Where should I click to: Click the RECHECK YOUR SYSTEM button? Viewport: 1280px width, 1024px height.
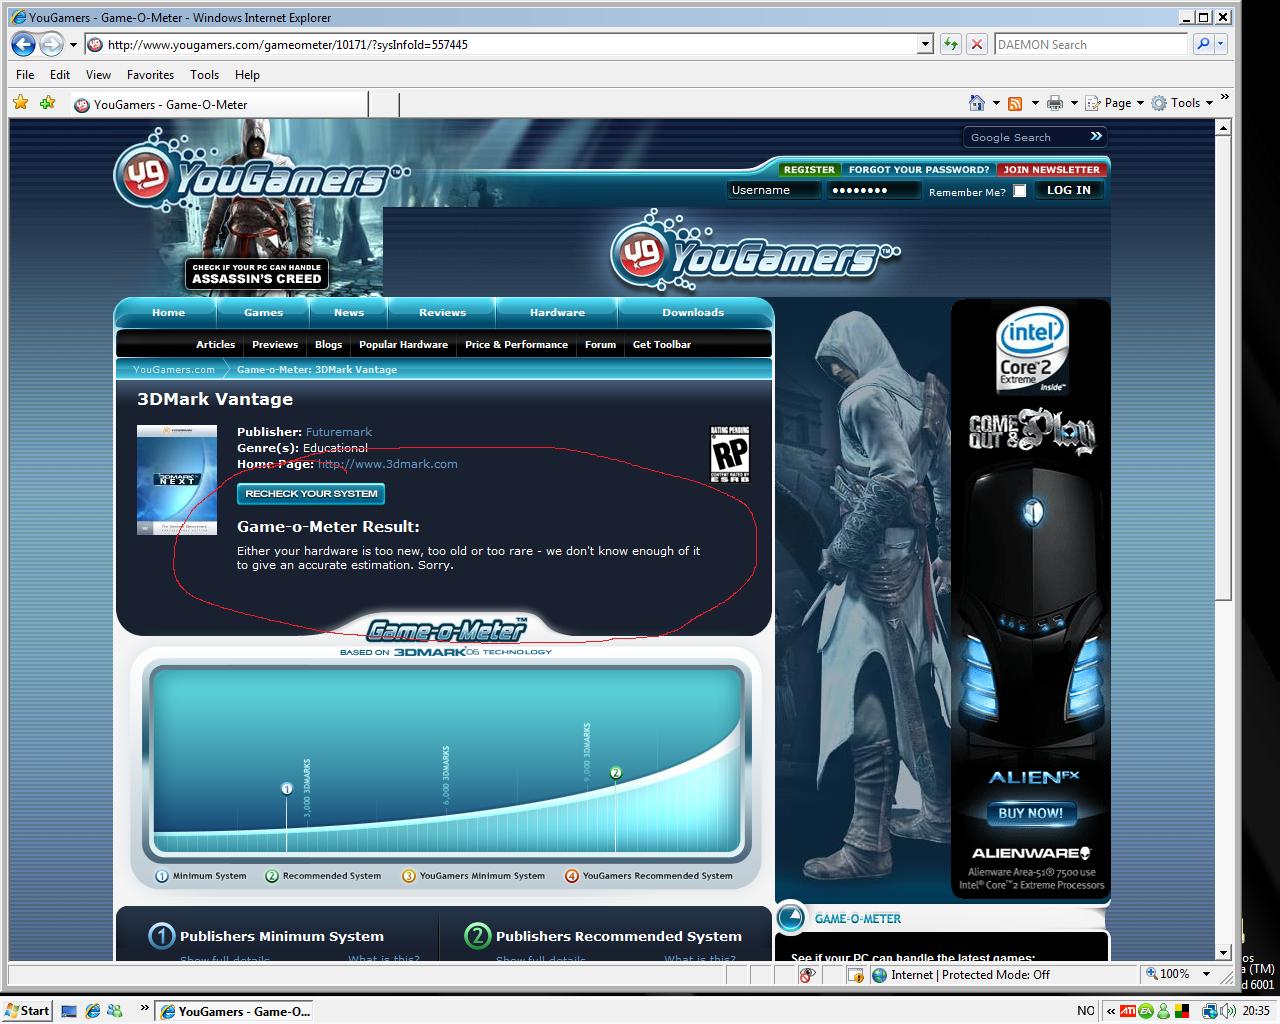click(x=311, y=494)
